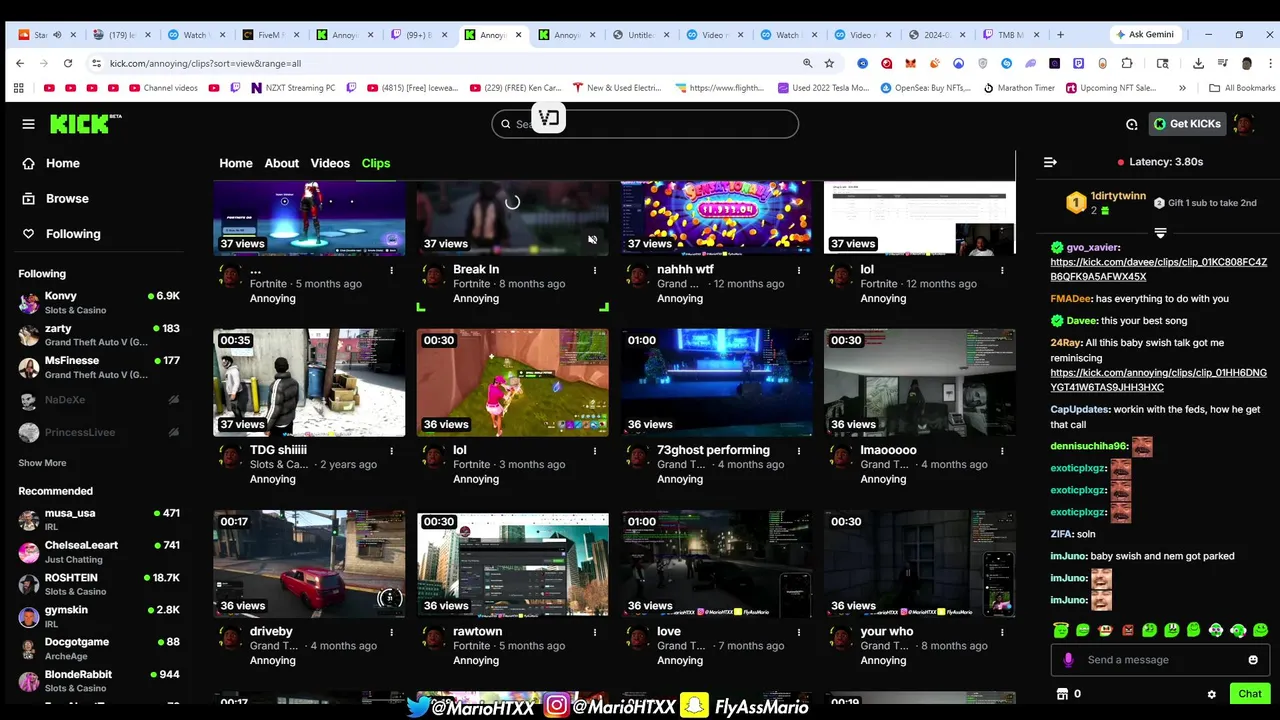Mute the first browser tab audio

(57, 35)
